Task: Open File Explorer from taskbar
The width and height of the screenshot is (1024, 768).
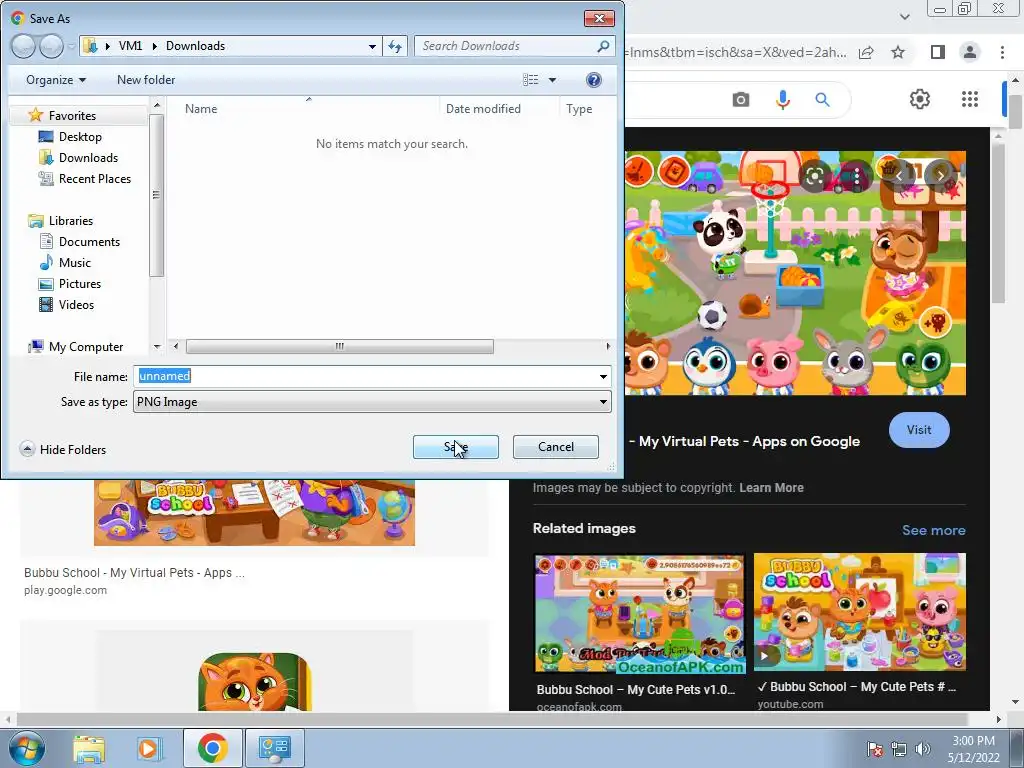Action: pyautogui.click(x=89, y=748)
